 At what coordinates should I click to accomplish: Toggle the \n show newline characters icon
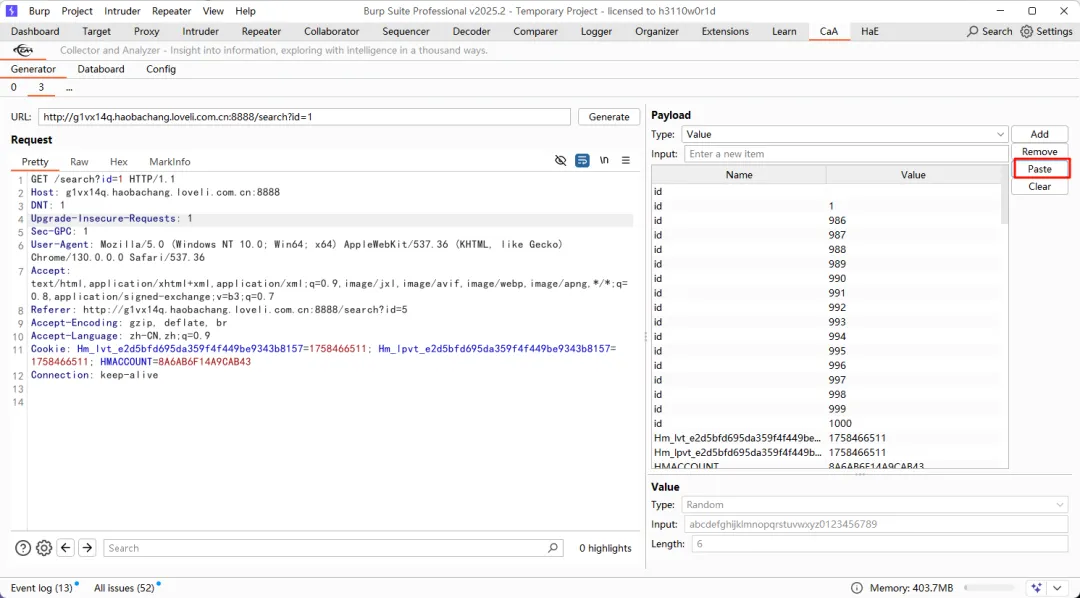pyautogui.click(x=604, y=160)
